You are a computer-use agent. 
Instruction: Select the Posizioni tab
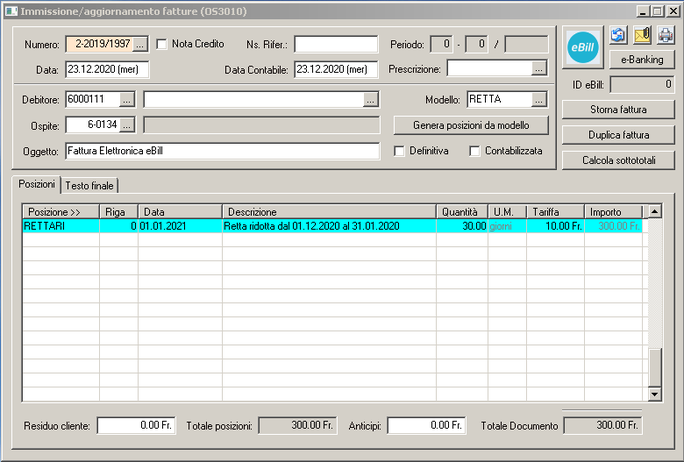pos(37,185)
